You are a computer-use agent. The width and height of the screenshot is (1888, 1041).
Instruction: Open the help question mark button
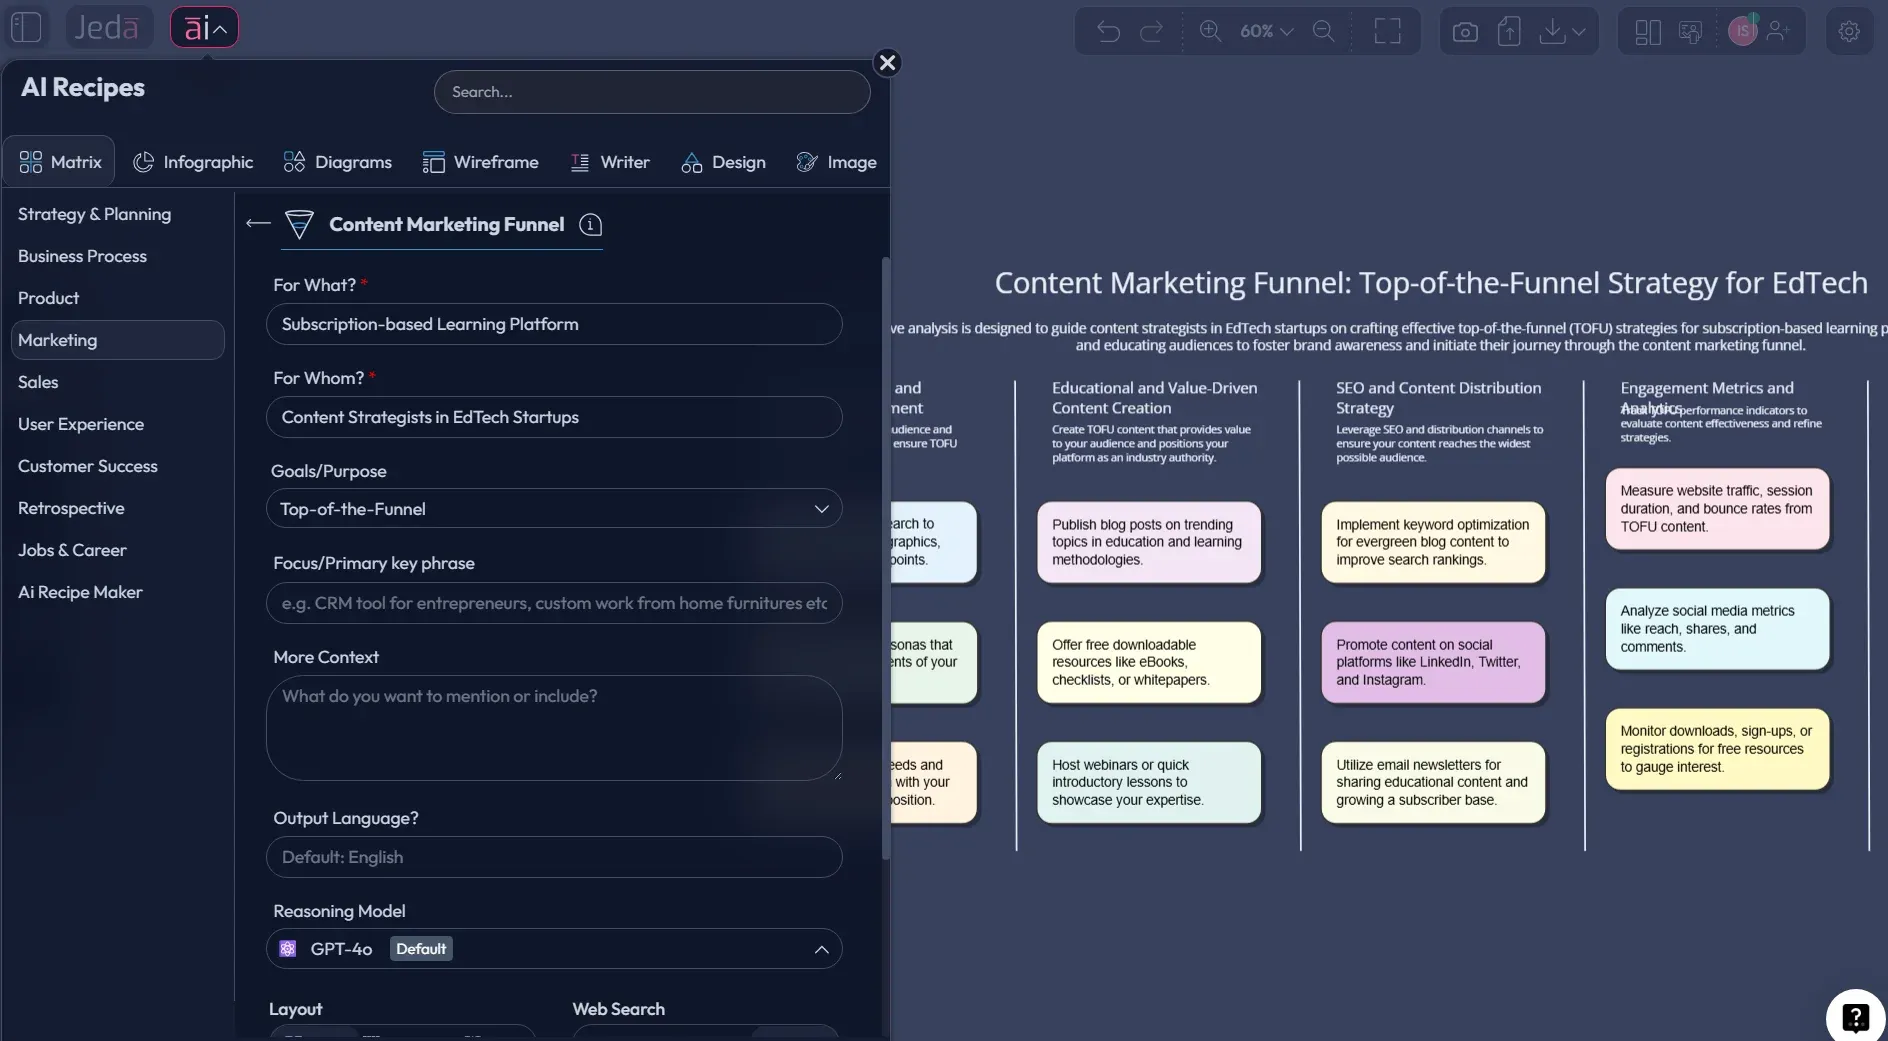pyautogui.click(x=1855, y=1016)
